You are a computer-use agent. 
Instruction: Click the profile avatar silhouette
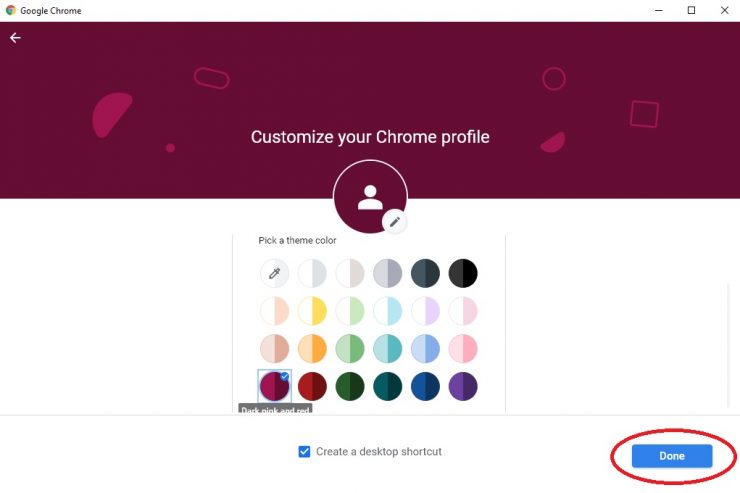[370, 197]
